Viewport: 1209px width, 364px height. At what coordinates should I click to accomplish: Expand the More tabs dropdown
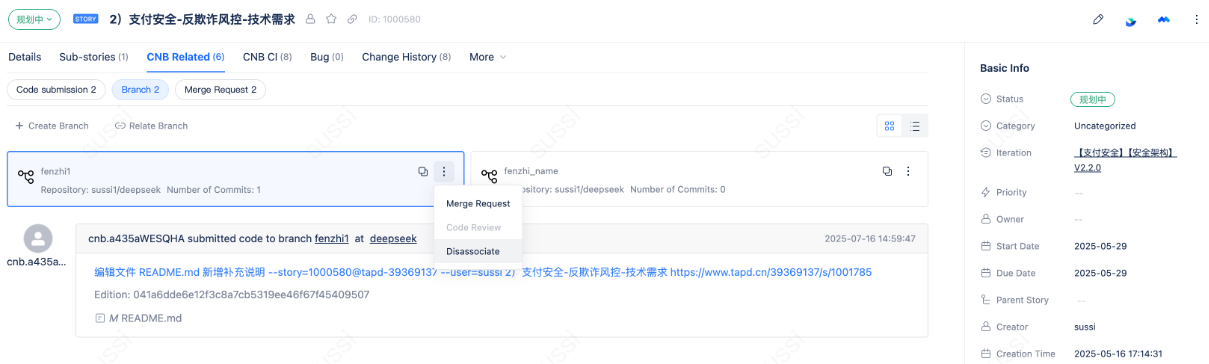487,57
